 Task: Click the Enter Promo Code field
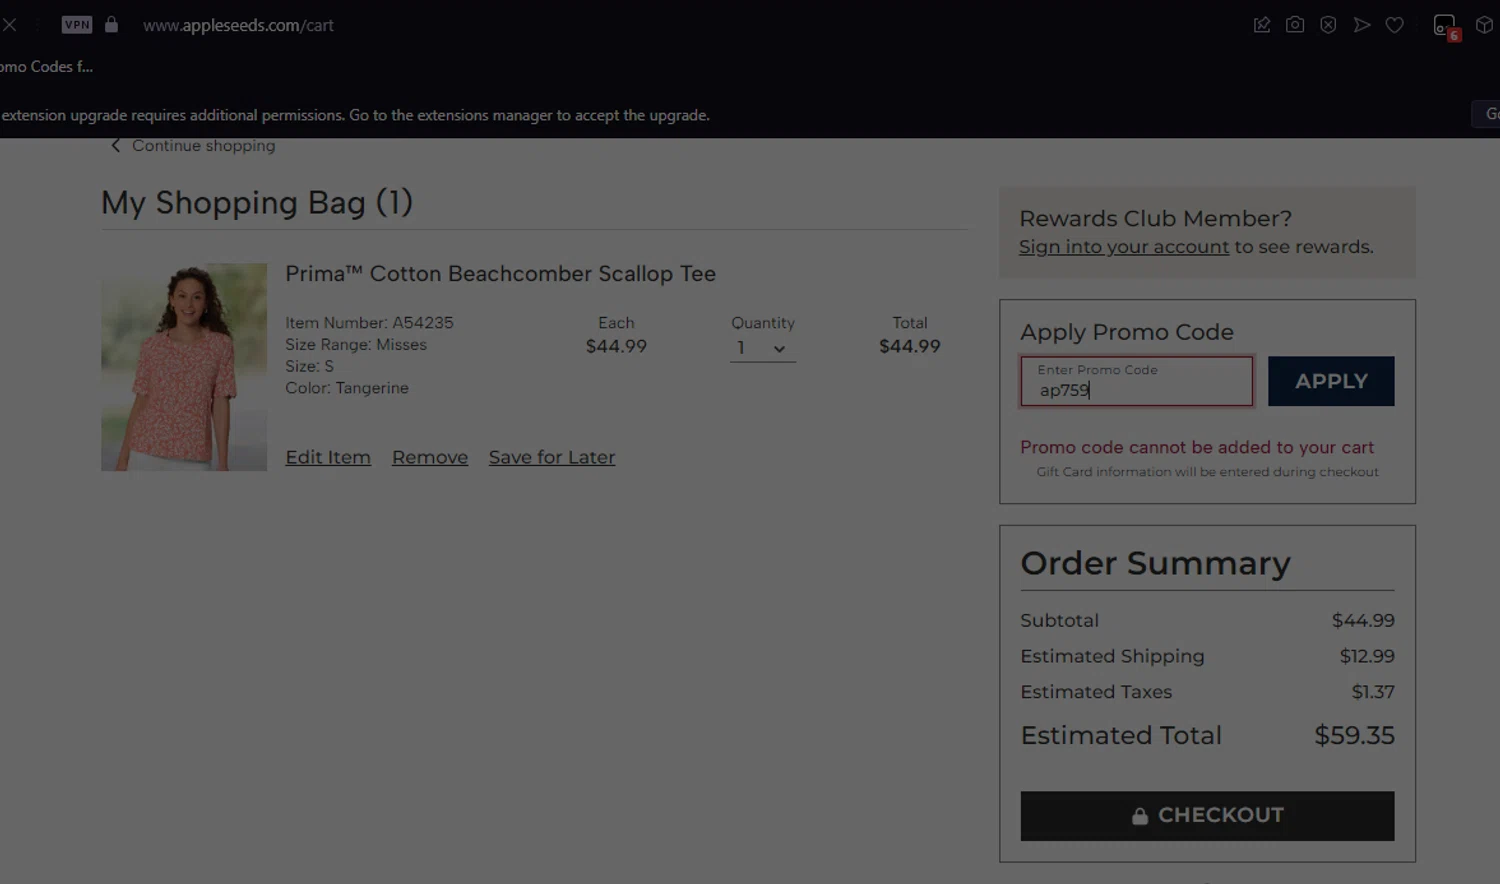click(1136, 382)
